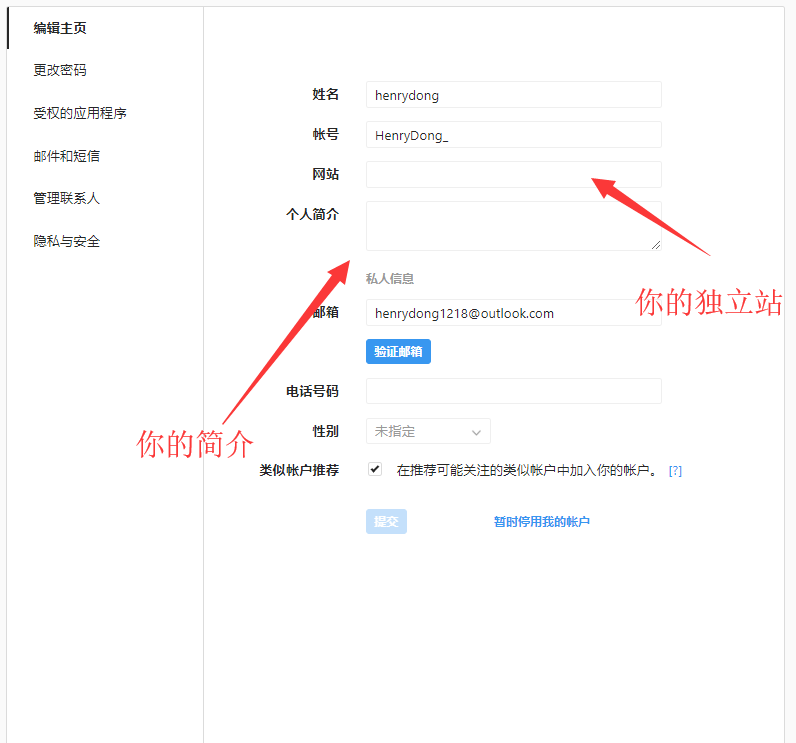Screen dimensions: 796x743
Task: Click the 提交 submit button
Action: click(x=386, y=521)
